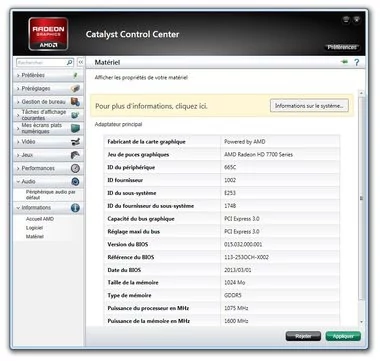Open the Préférences menu
Screen dimensions: 380x361
[x=342, y=47]
